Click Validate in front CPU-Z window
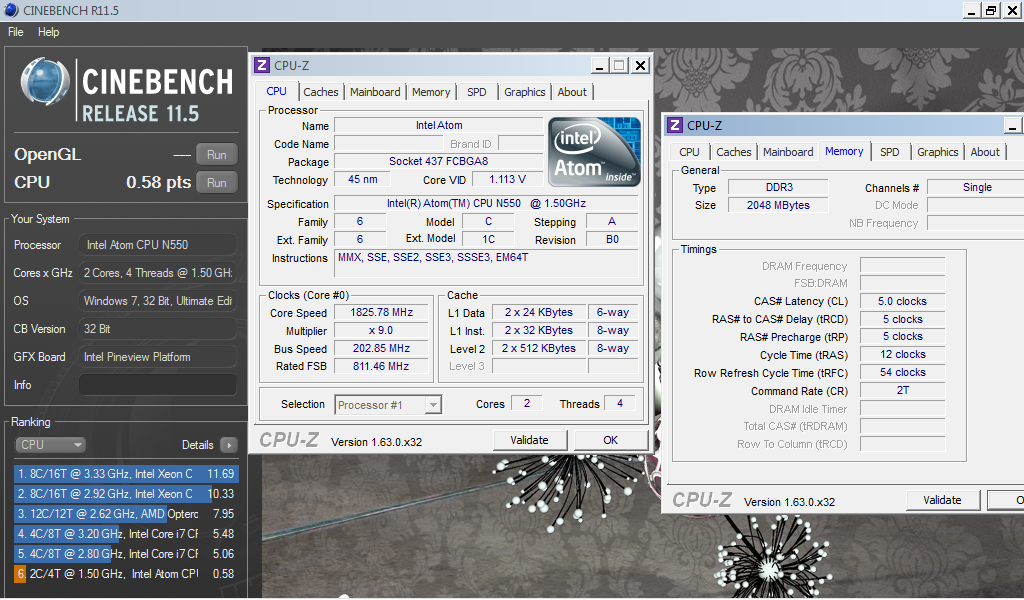The image size is (1024, 600). point(530,440)
